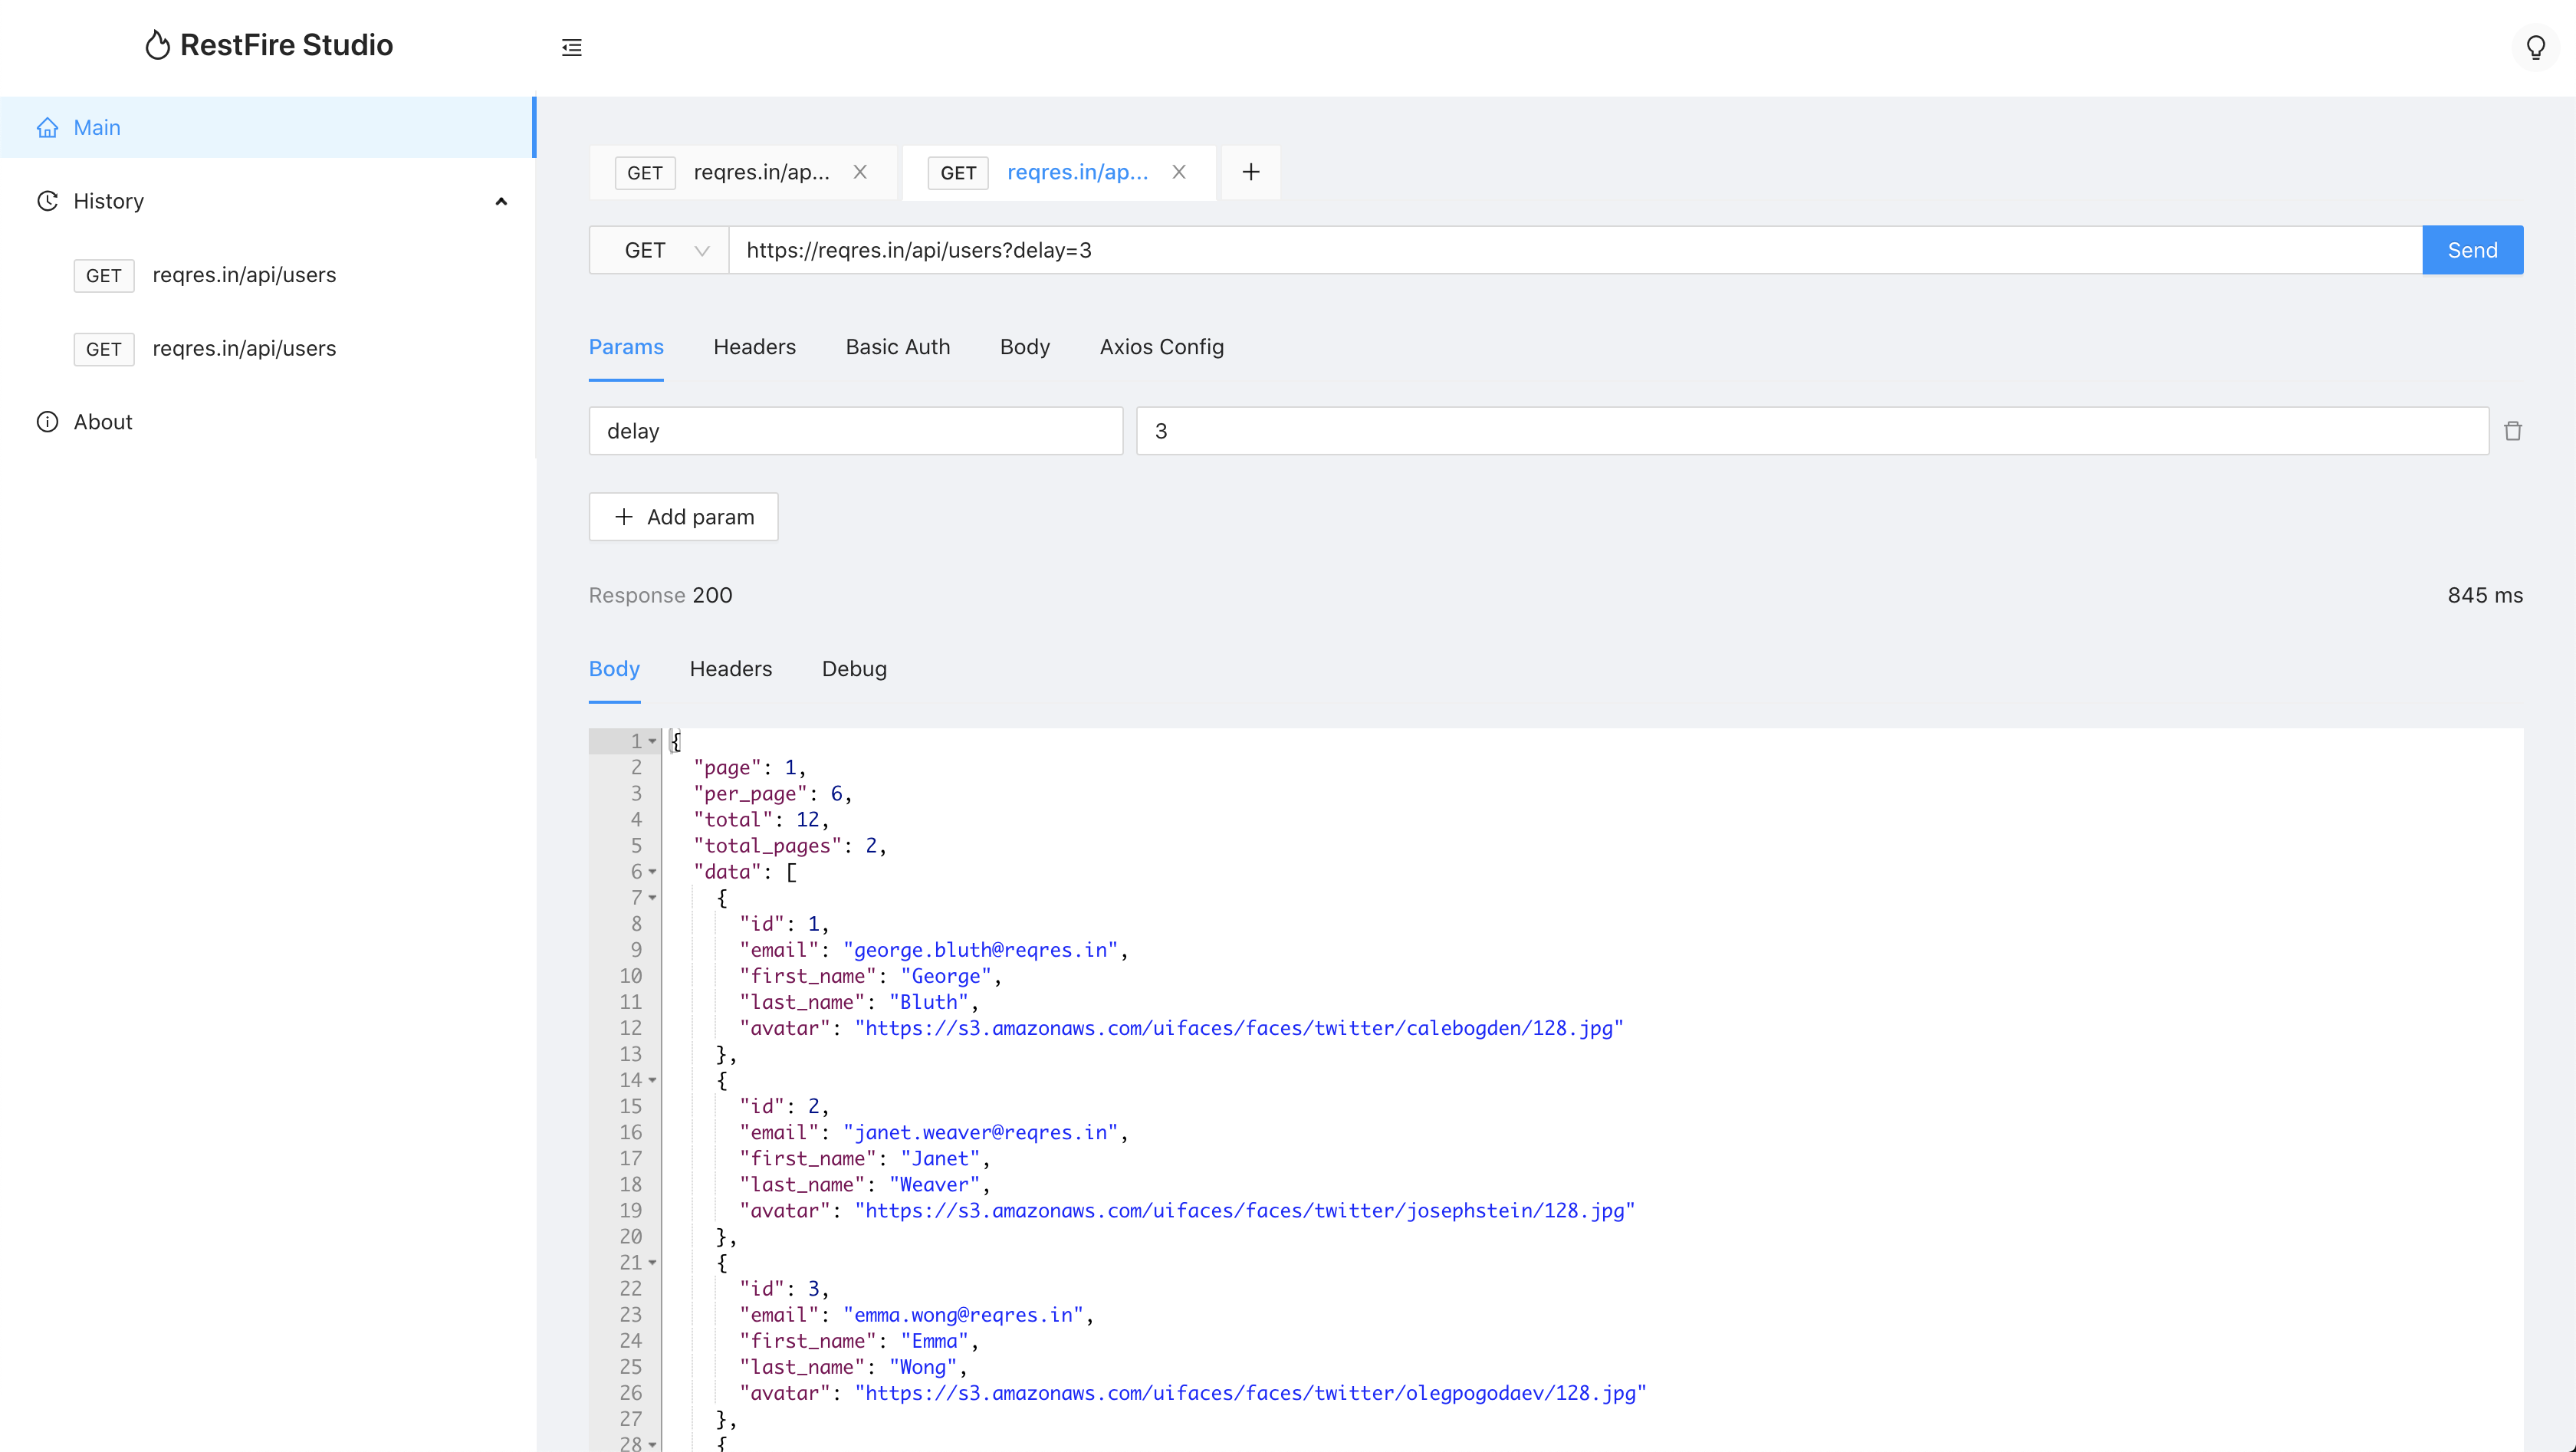Open the response Debug tab
This screenshot has height=1452, width=2576.
[x=853, y=669]
